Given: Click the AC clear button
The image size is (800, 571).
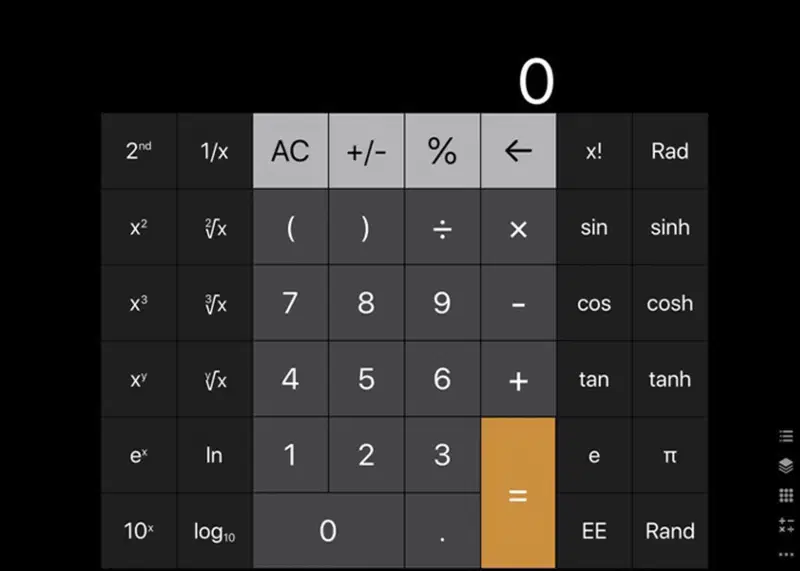Looking at the screenshot, I should (290, 151).
